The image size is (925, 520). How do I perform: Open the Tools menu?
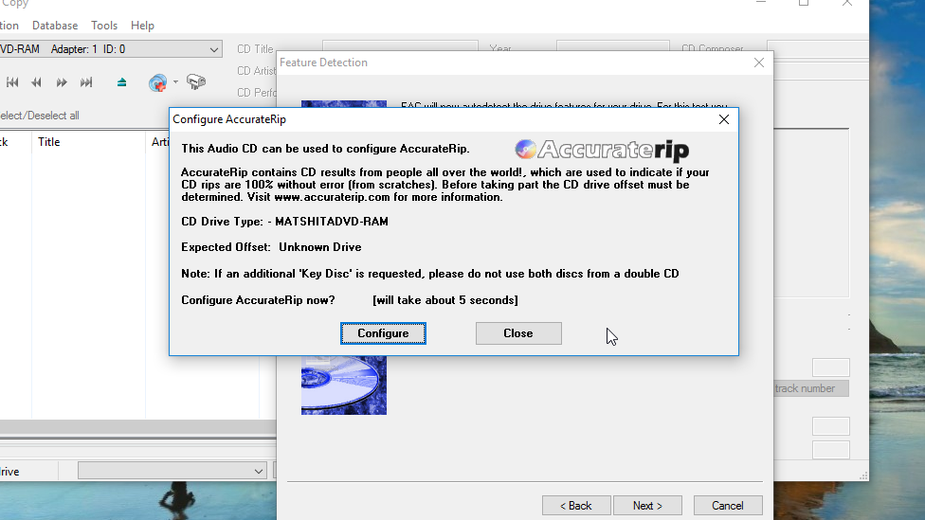[x=104, y=25]
